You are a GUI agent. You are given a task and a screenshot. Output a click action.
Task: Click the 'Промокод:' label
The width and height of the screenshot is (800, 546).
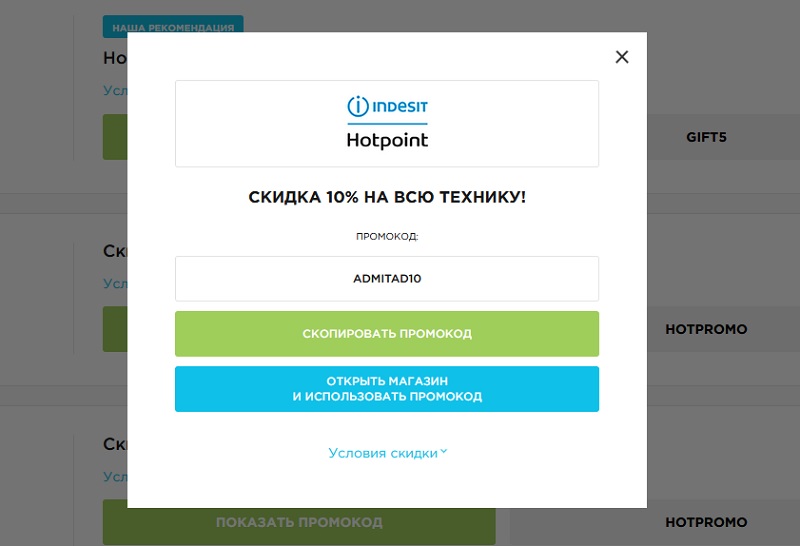pyautogui.click(x=387, y=236)
